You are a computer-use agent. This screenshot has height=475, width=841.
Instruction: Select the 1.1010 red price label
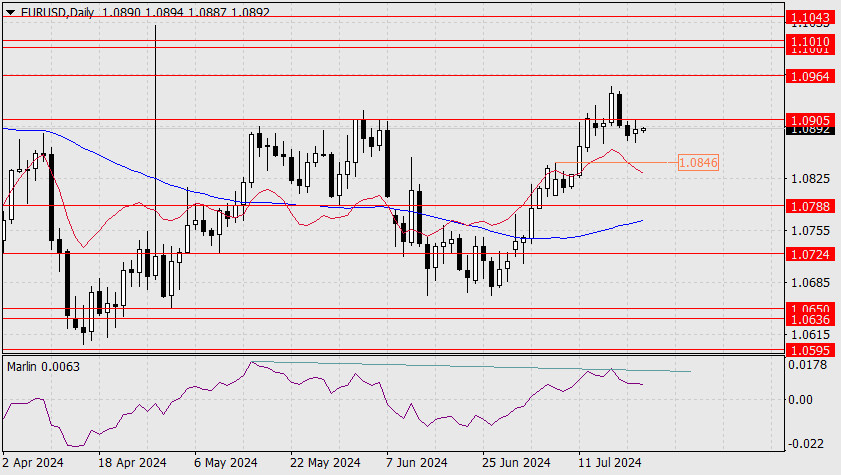[x=810, y=41]
